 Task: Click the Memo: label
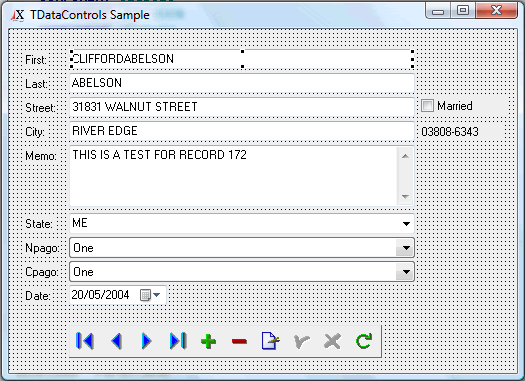pos(41,156)
